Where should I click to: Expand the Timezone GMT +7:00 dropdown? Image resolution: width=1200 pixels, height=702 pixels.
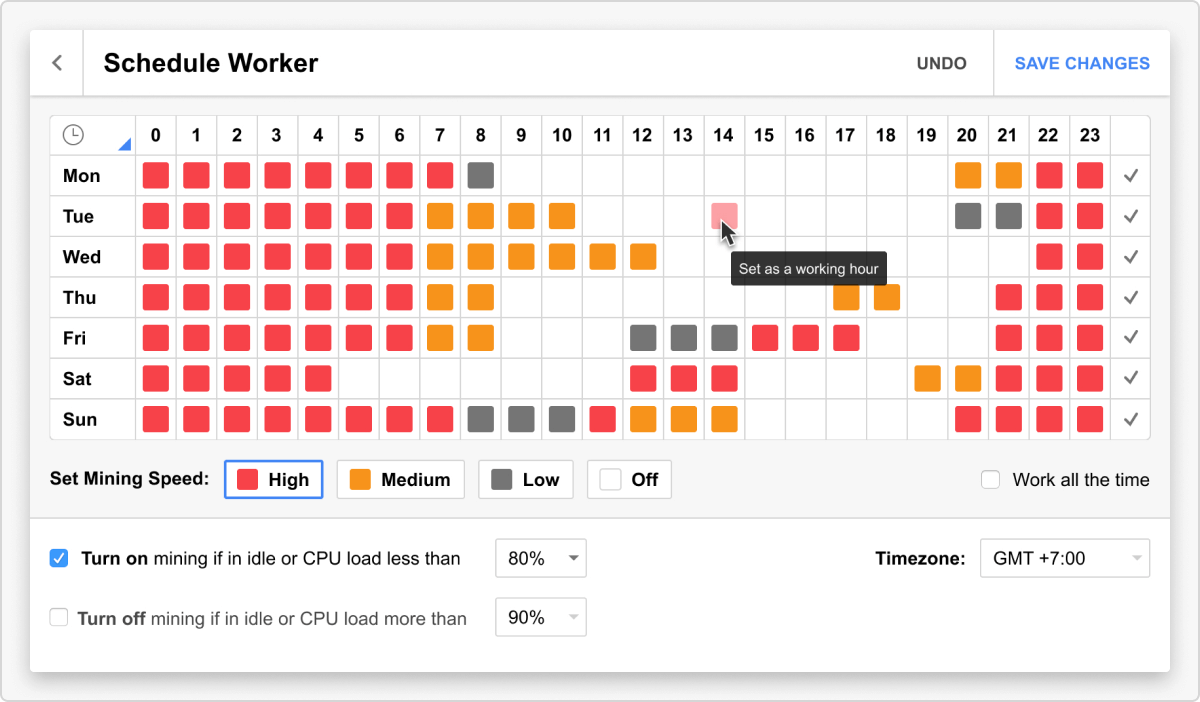(1065, 559)
